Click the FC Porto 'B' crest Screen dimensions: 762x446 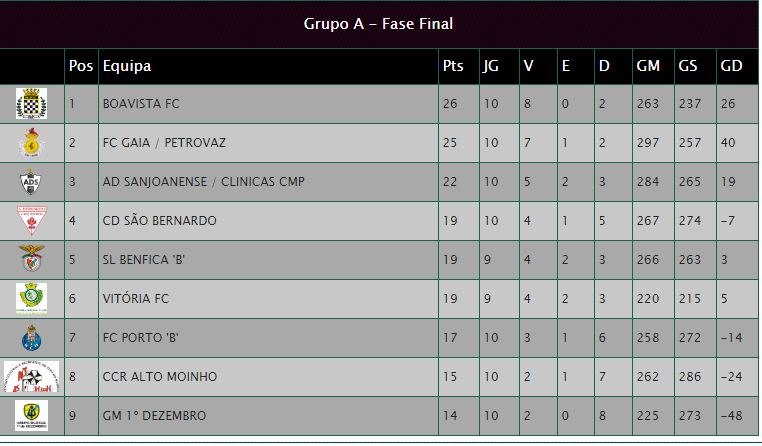tap(31, 338)
